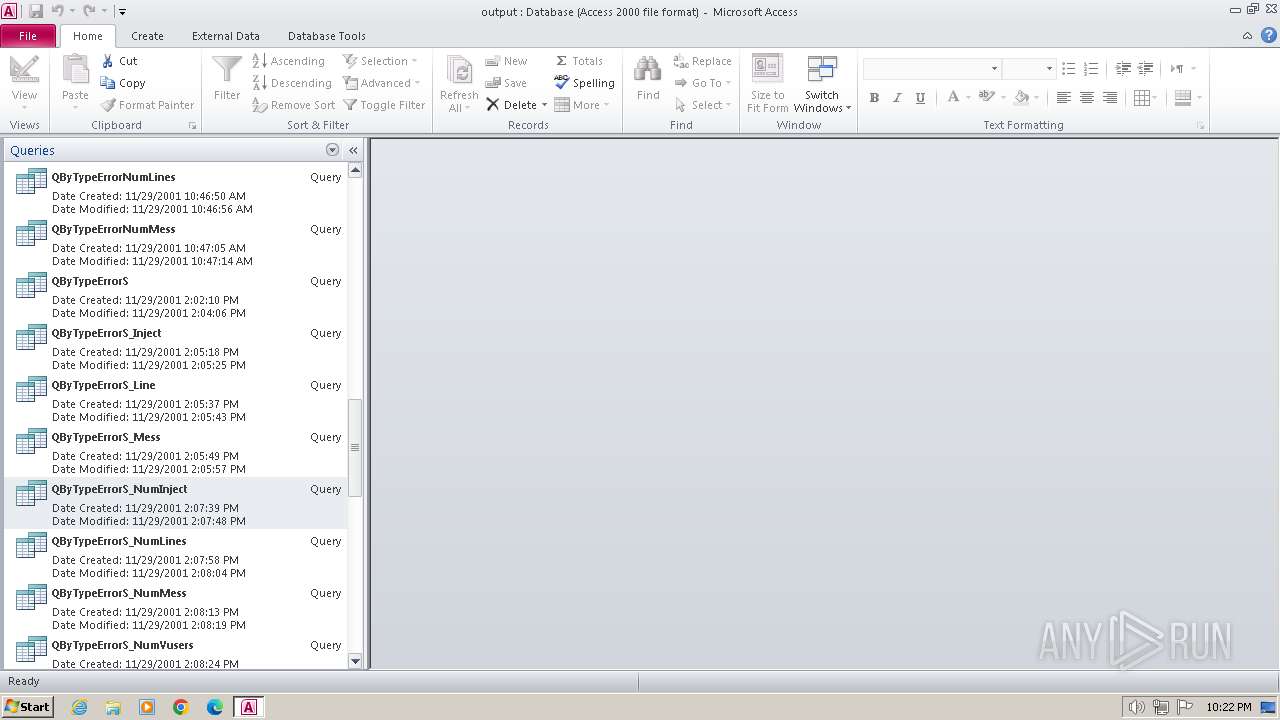Viewport: 1280px width, 720px height.
Task: Click the Find binoculars icon
Action: point(648,69)
